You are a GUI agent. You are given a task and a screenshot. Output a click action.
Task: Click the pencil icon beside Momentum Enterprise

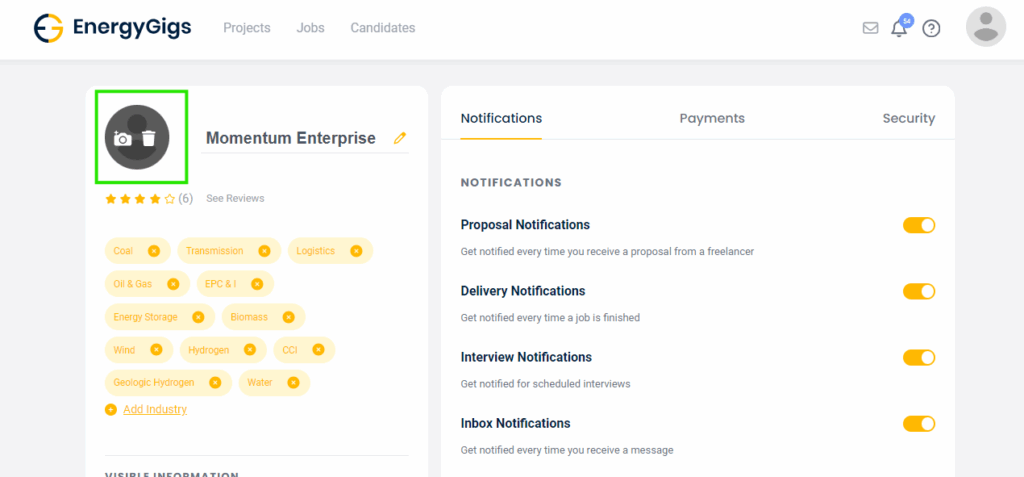click(x=400, y=138)
